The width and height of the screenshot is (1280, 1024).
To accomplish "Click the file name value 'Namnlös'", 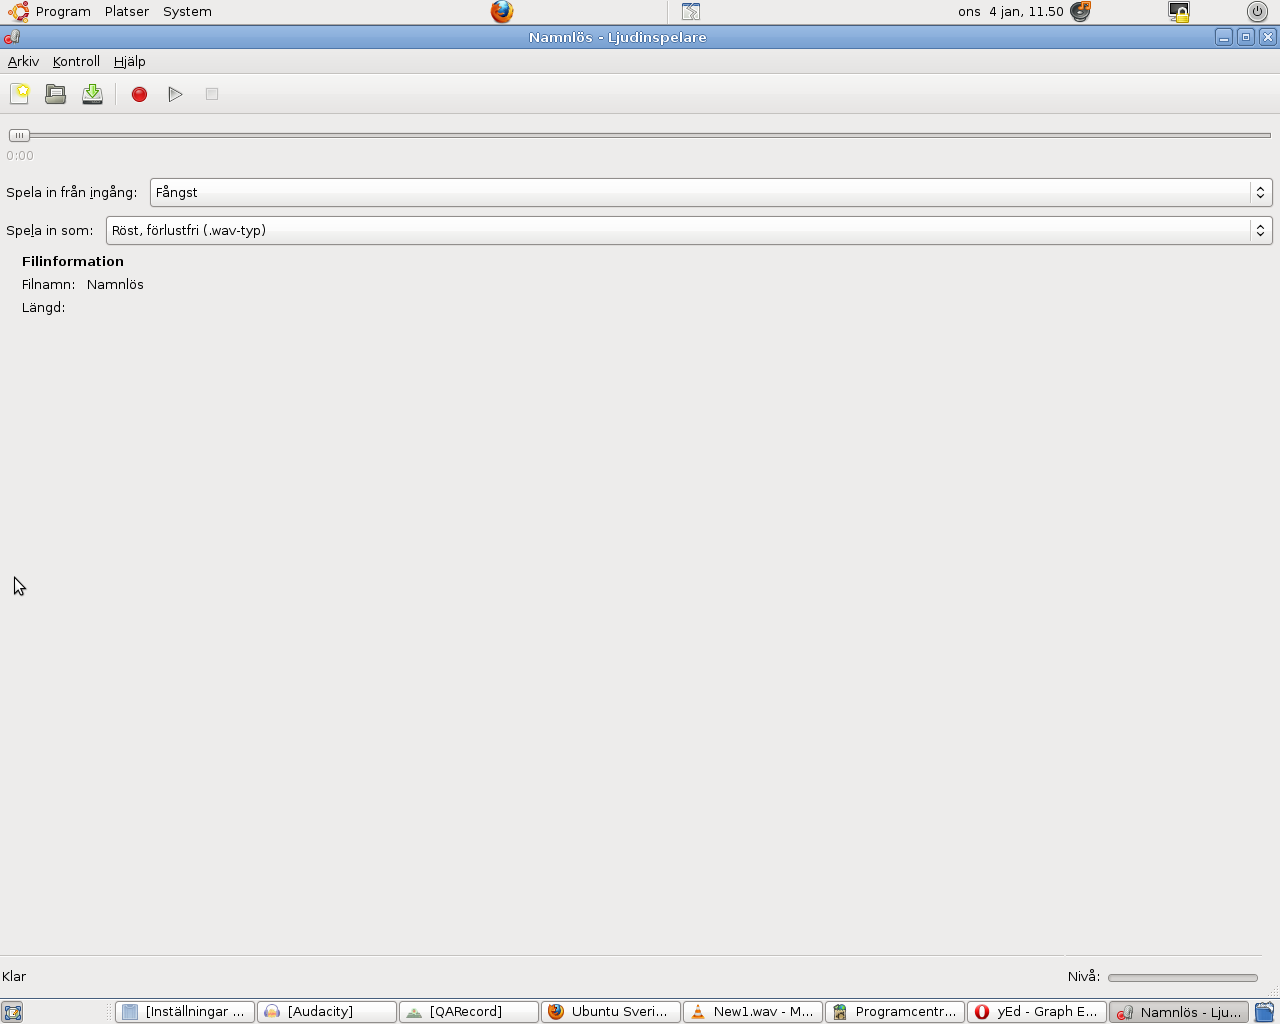I will click(115, 284).
